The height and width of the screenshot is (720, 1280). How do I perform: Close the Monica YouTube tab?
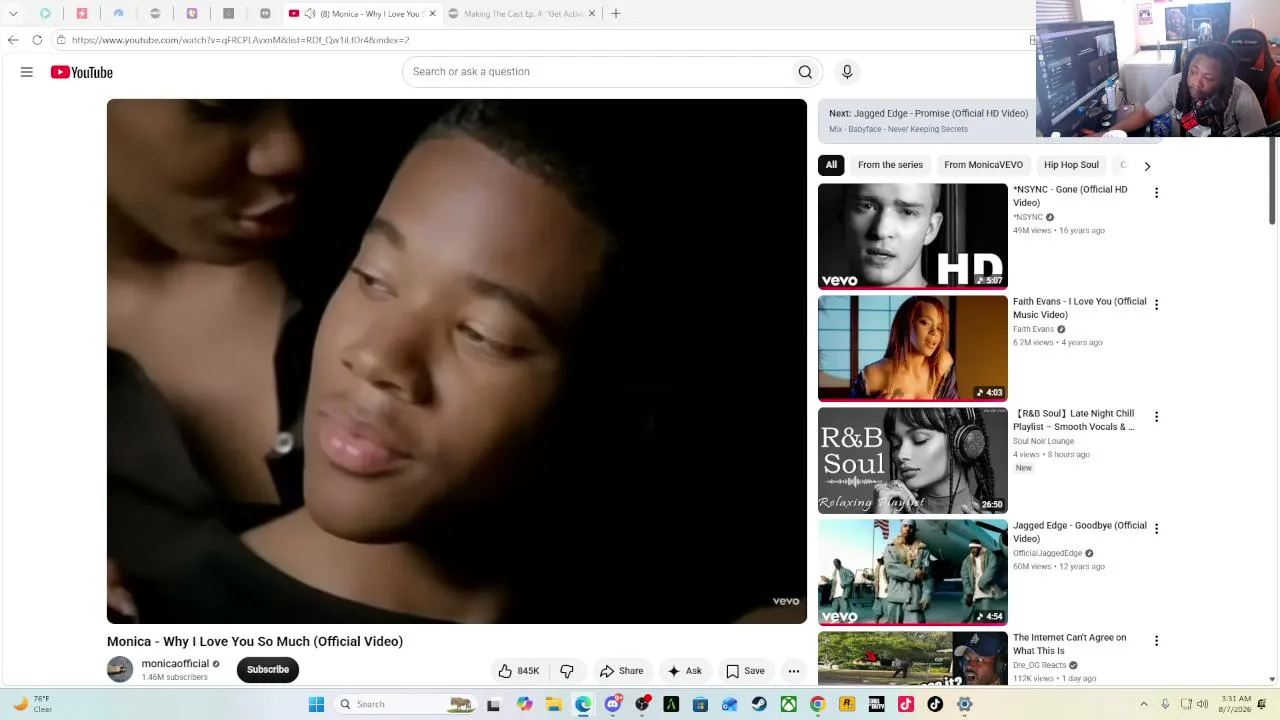point(432,14)
